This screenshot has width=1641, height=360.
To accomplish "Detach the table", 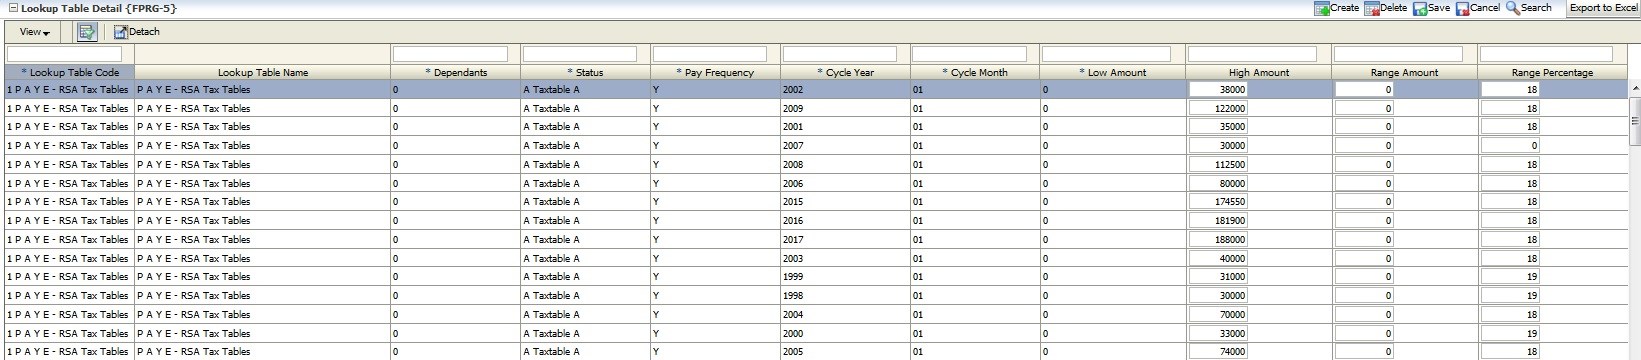I will (137, 32).
